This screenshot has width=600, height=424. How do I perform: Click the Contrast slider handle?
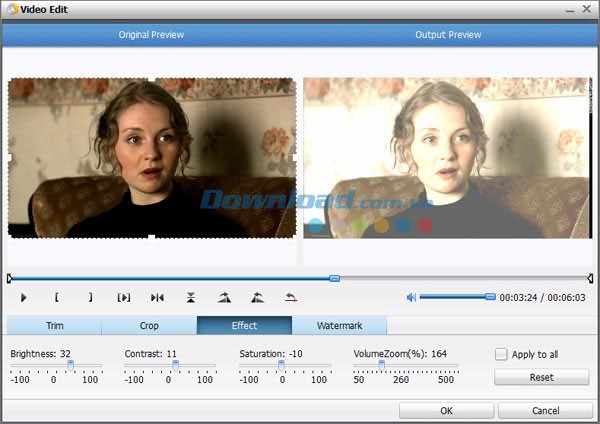tap(175, 366)
